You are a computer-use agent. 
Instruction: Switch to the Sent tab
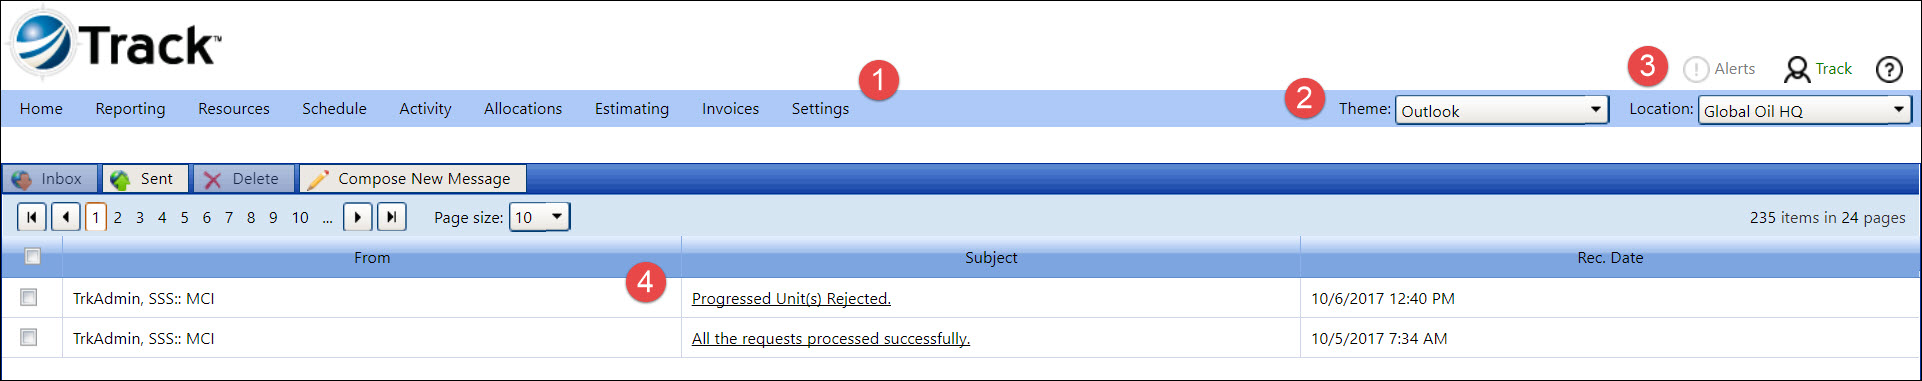[x=143, y=179]
